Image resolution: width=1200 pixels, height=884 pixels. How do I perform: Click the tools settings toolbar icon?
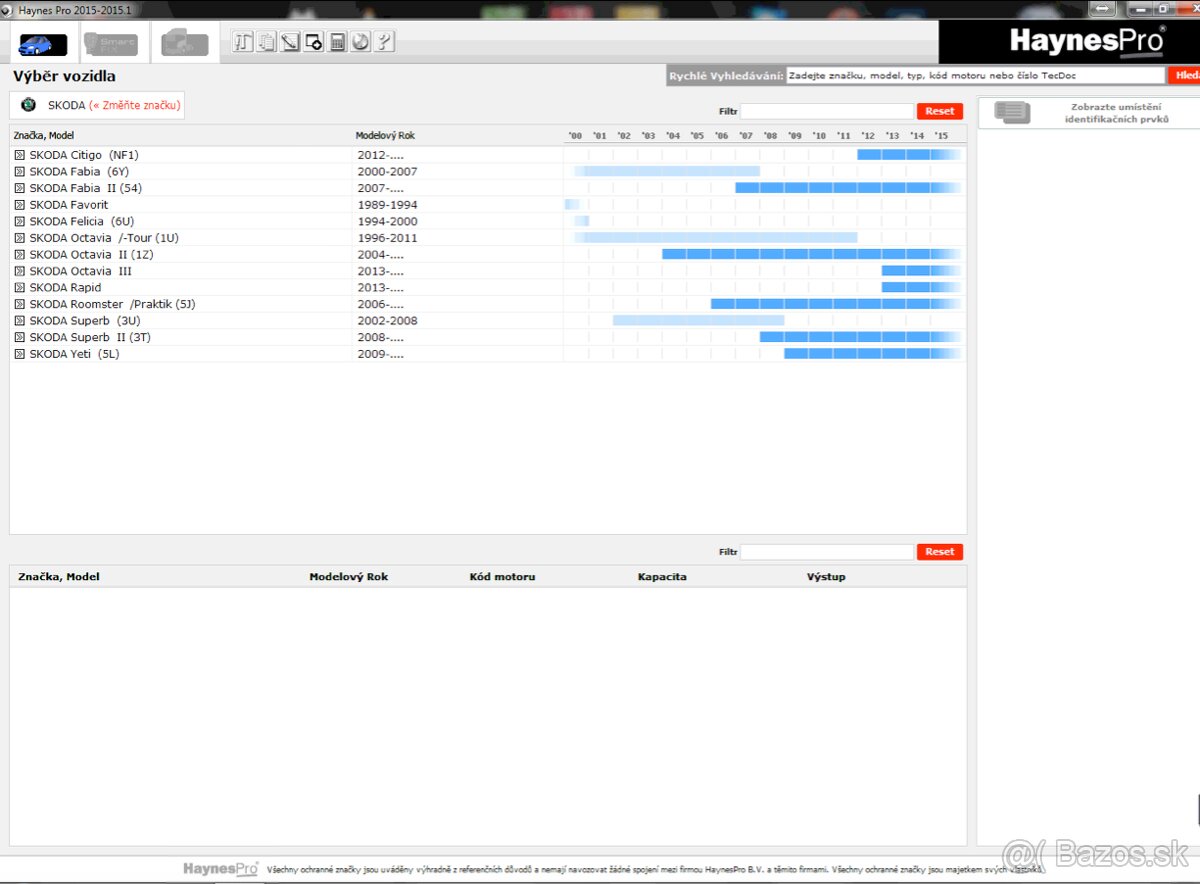pos(242,42)
